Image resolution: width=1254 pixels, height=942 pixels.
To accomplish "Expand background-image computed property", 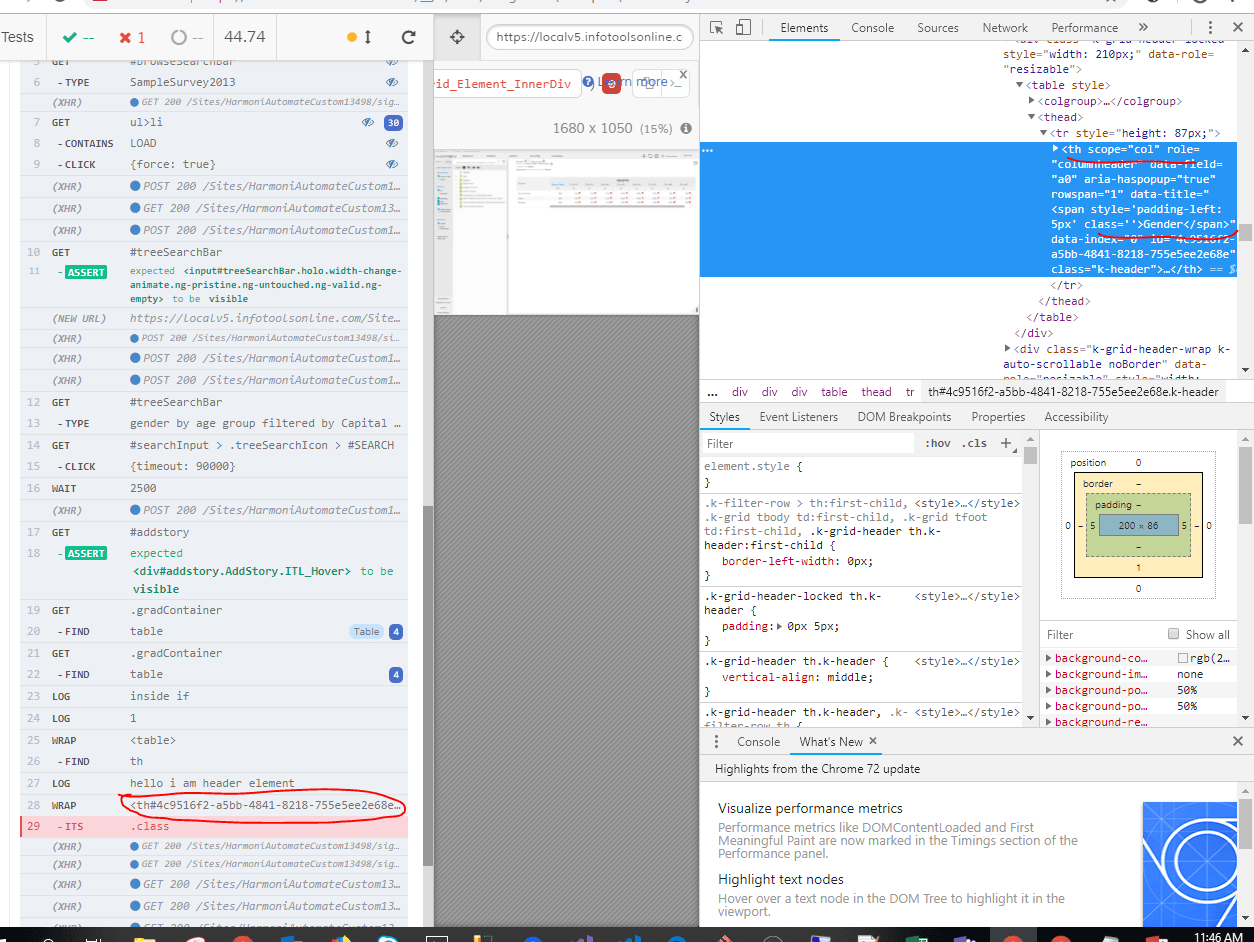I will (1049, 674).
